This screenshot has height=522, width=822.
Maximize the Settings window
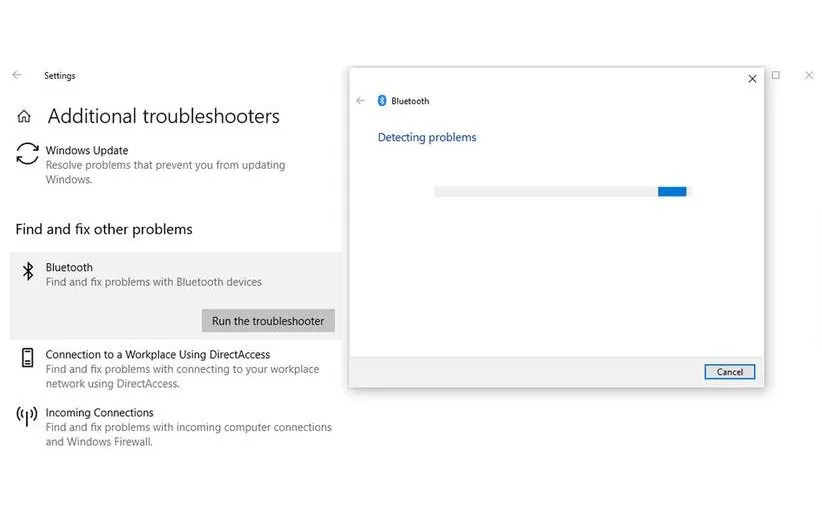pyautogui.click(x=776, y=75)
